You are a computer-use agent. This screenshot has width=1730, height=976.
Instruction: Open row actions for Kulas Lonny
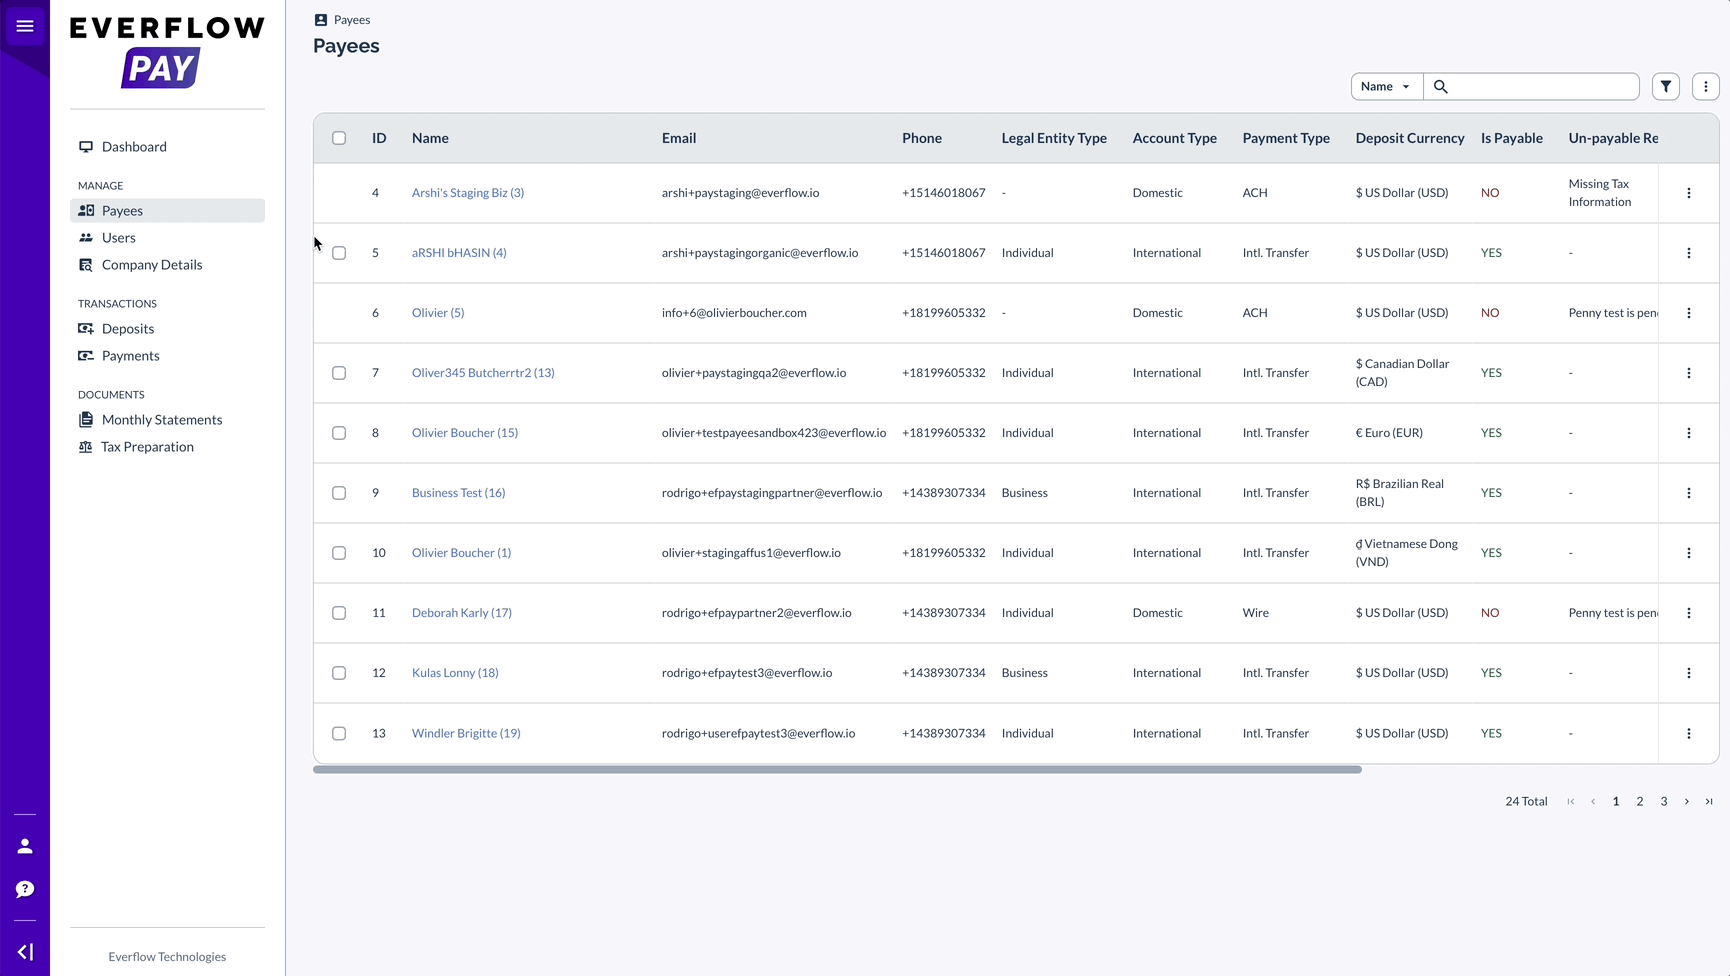coord(1689,673)
